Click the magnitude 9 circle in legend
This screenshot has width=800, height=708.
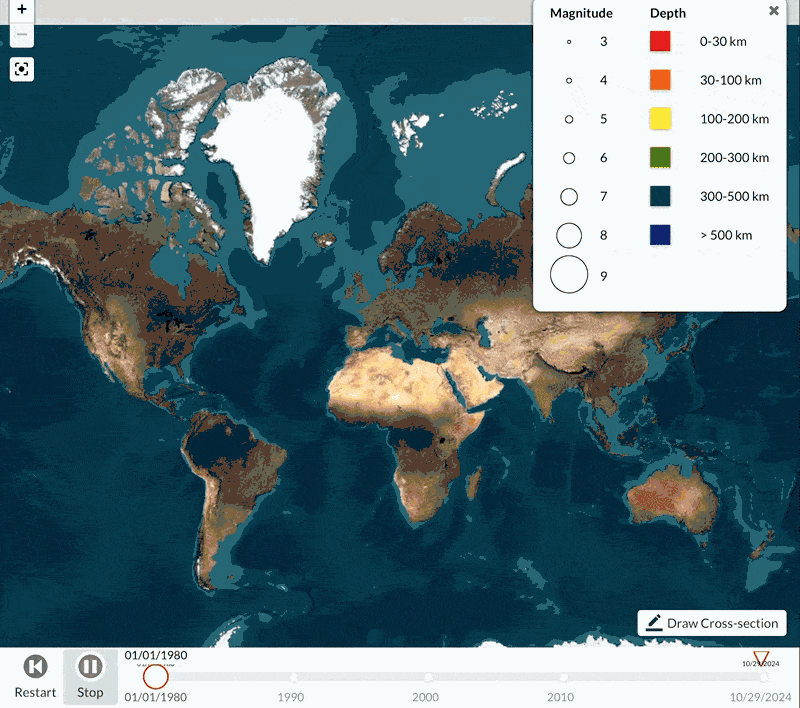coord(569,275)
